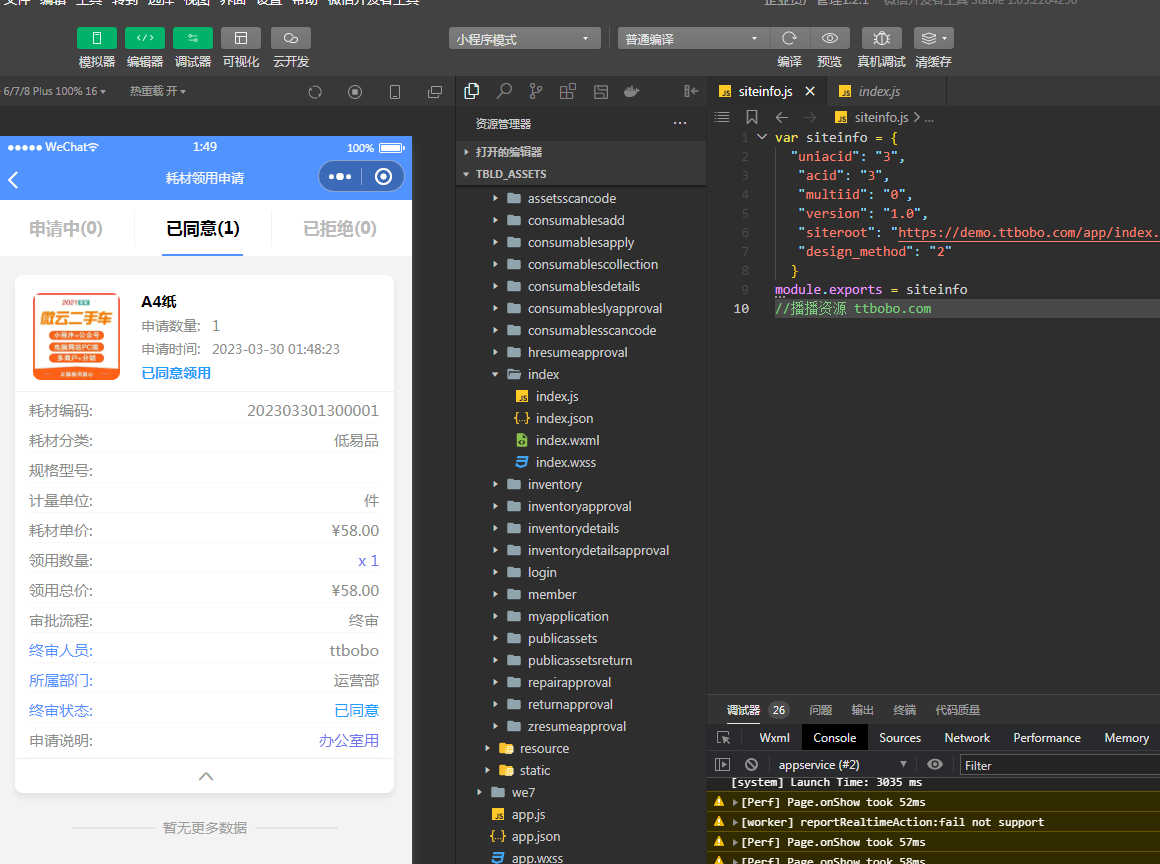Follow the demo.ttbobo.com siteroot link
The width and height of the screenshot is (1160, 864).
(x=1028, y=232)
